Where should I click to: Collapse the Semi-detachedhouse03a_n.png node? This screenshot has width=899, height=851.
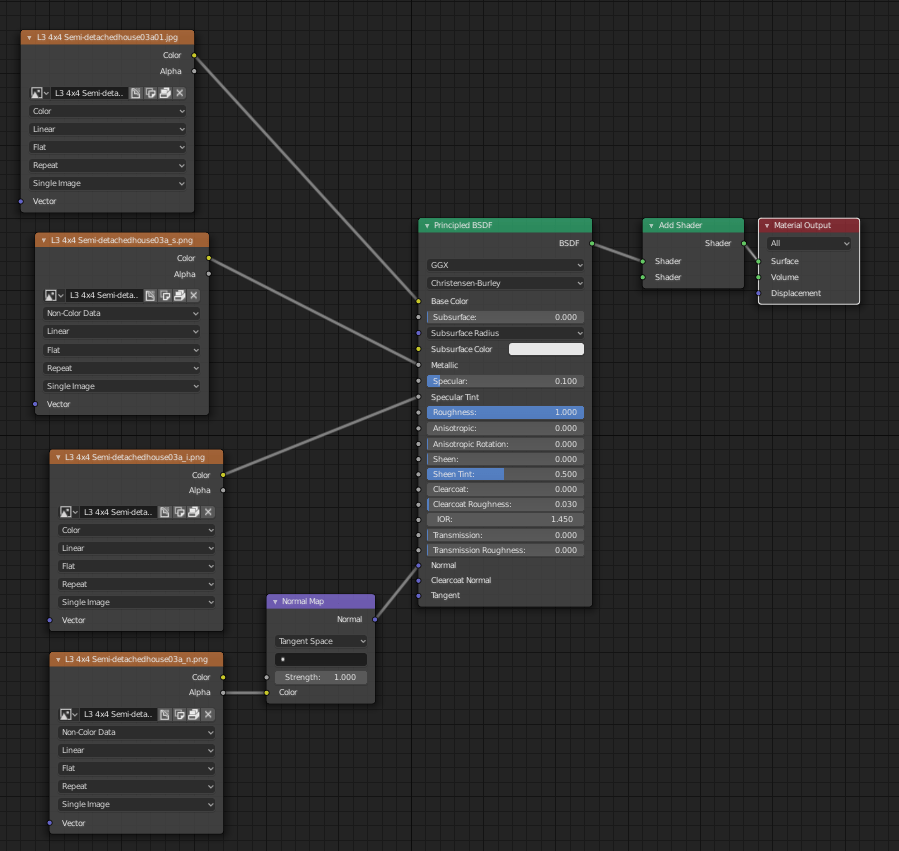[58, 659]
